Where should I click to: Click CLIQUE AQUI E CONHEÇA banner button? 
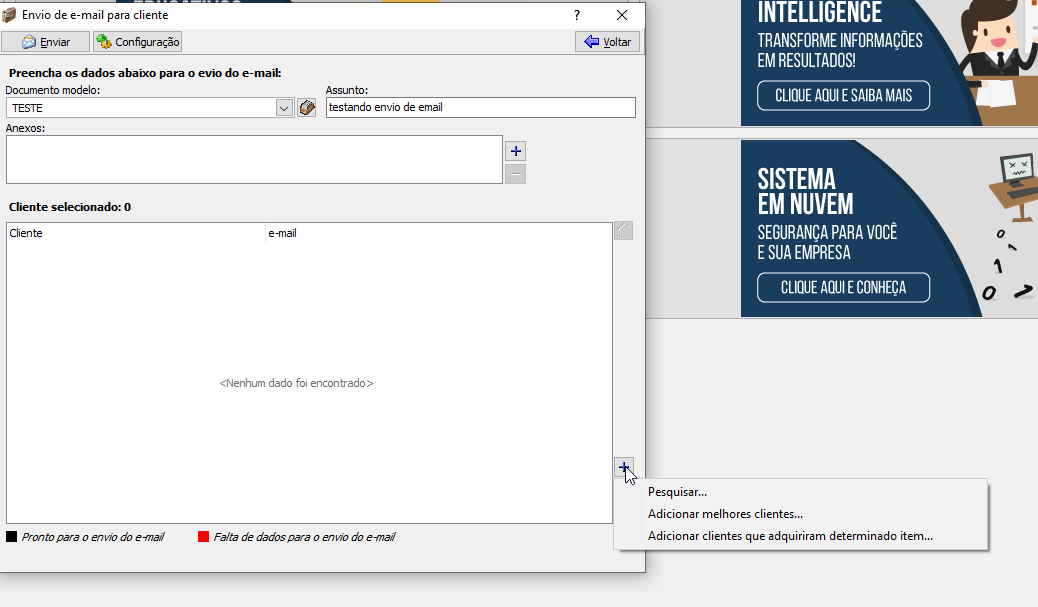coord(843,287)
